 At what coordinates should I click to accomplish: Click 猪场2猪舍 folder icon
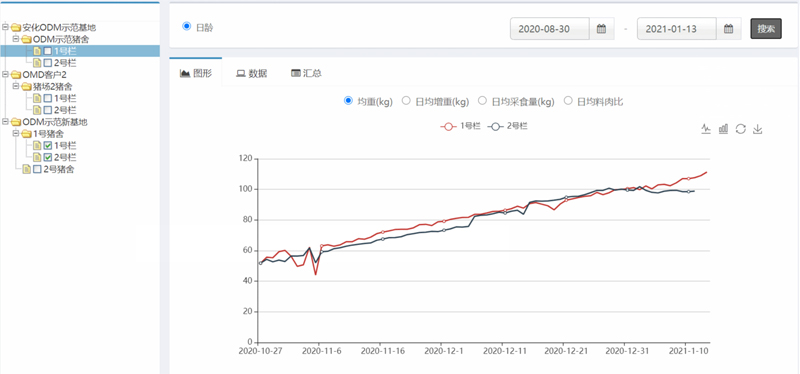pos(26,86)
